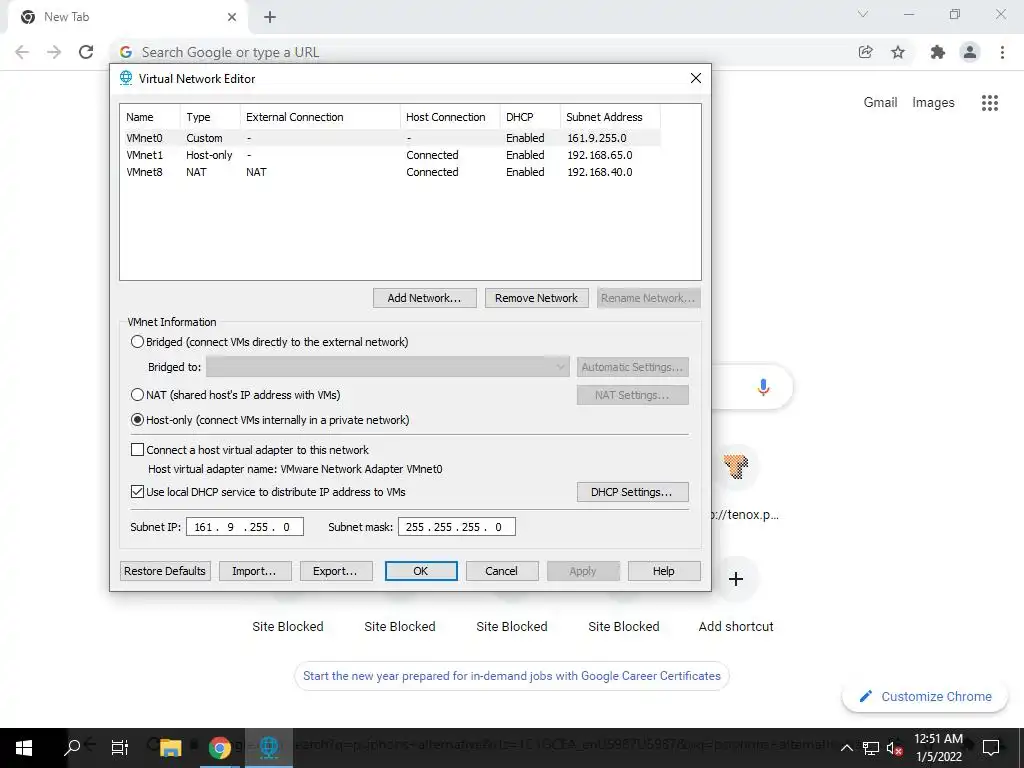Viewport: 1024px width, 768px height.
Task: Select the VMnet1 row
Action: 392,155
